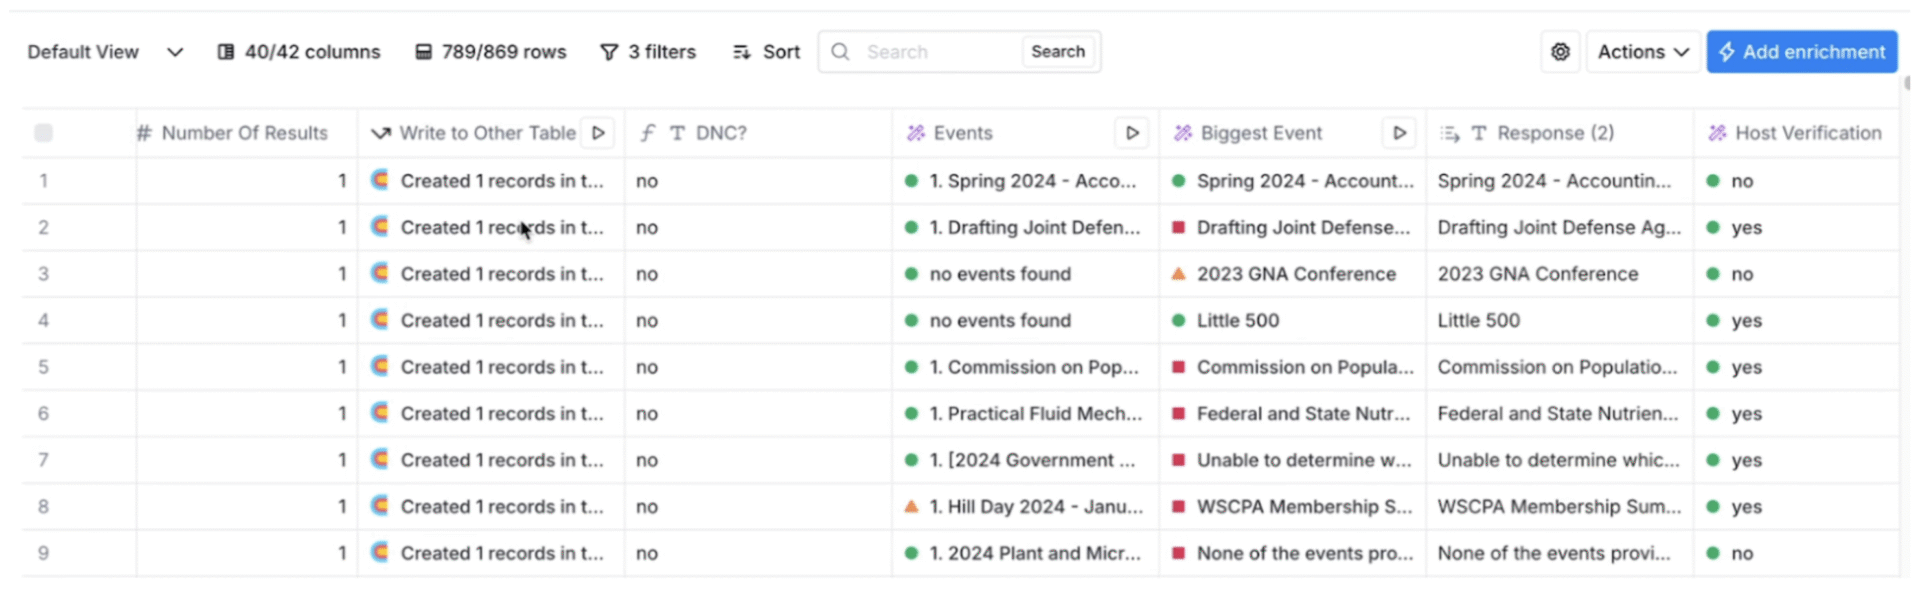Click the '1. Practical Fluid Mech...' events cell
This screenshot has width=1920, height=597.
tap(1025, 413)
